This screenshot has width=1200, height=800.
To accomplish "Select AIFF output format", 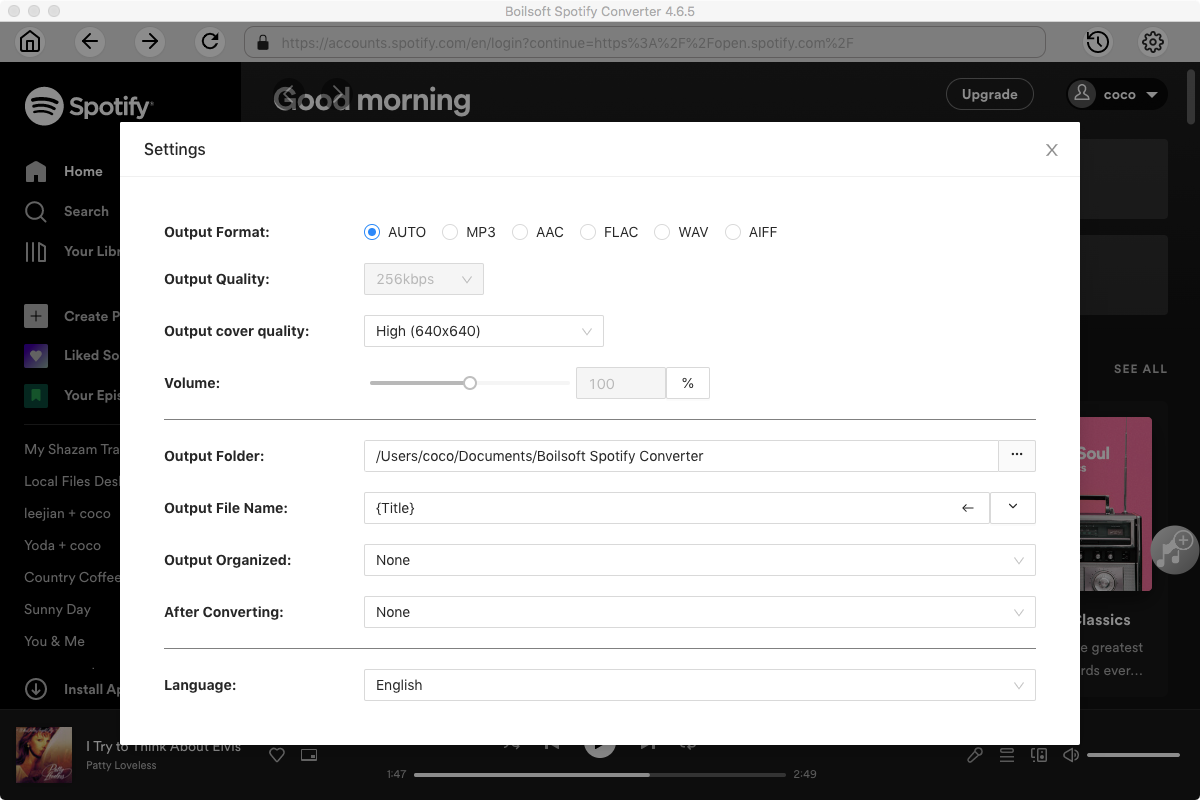I will tap(733, 232).
